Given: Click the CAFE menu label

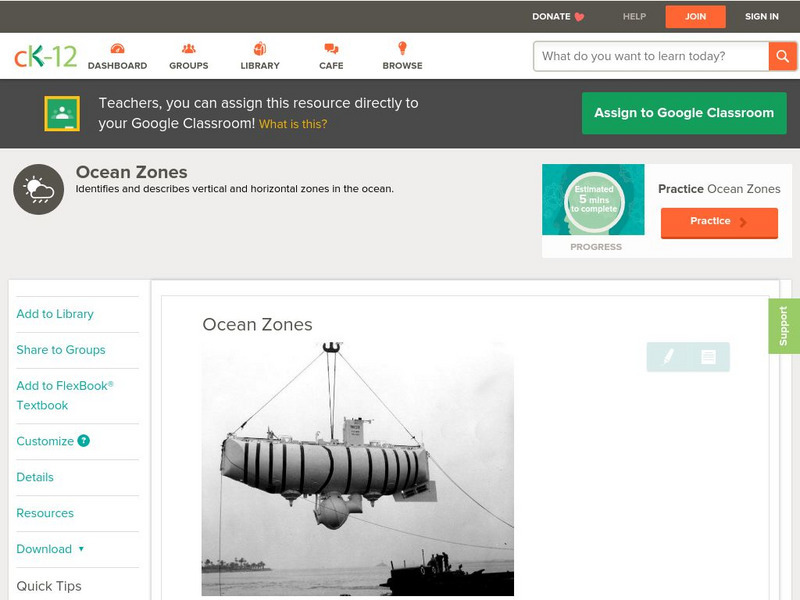Looking at the screenshot, I should pos(331,66).
